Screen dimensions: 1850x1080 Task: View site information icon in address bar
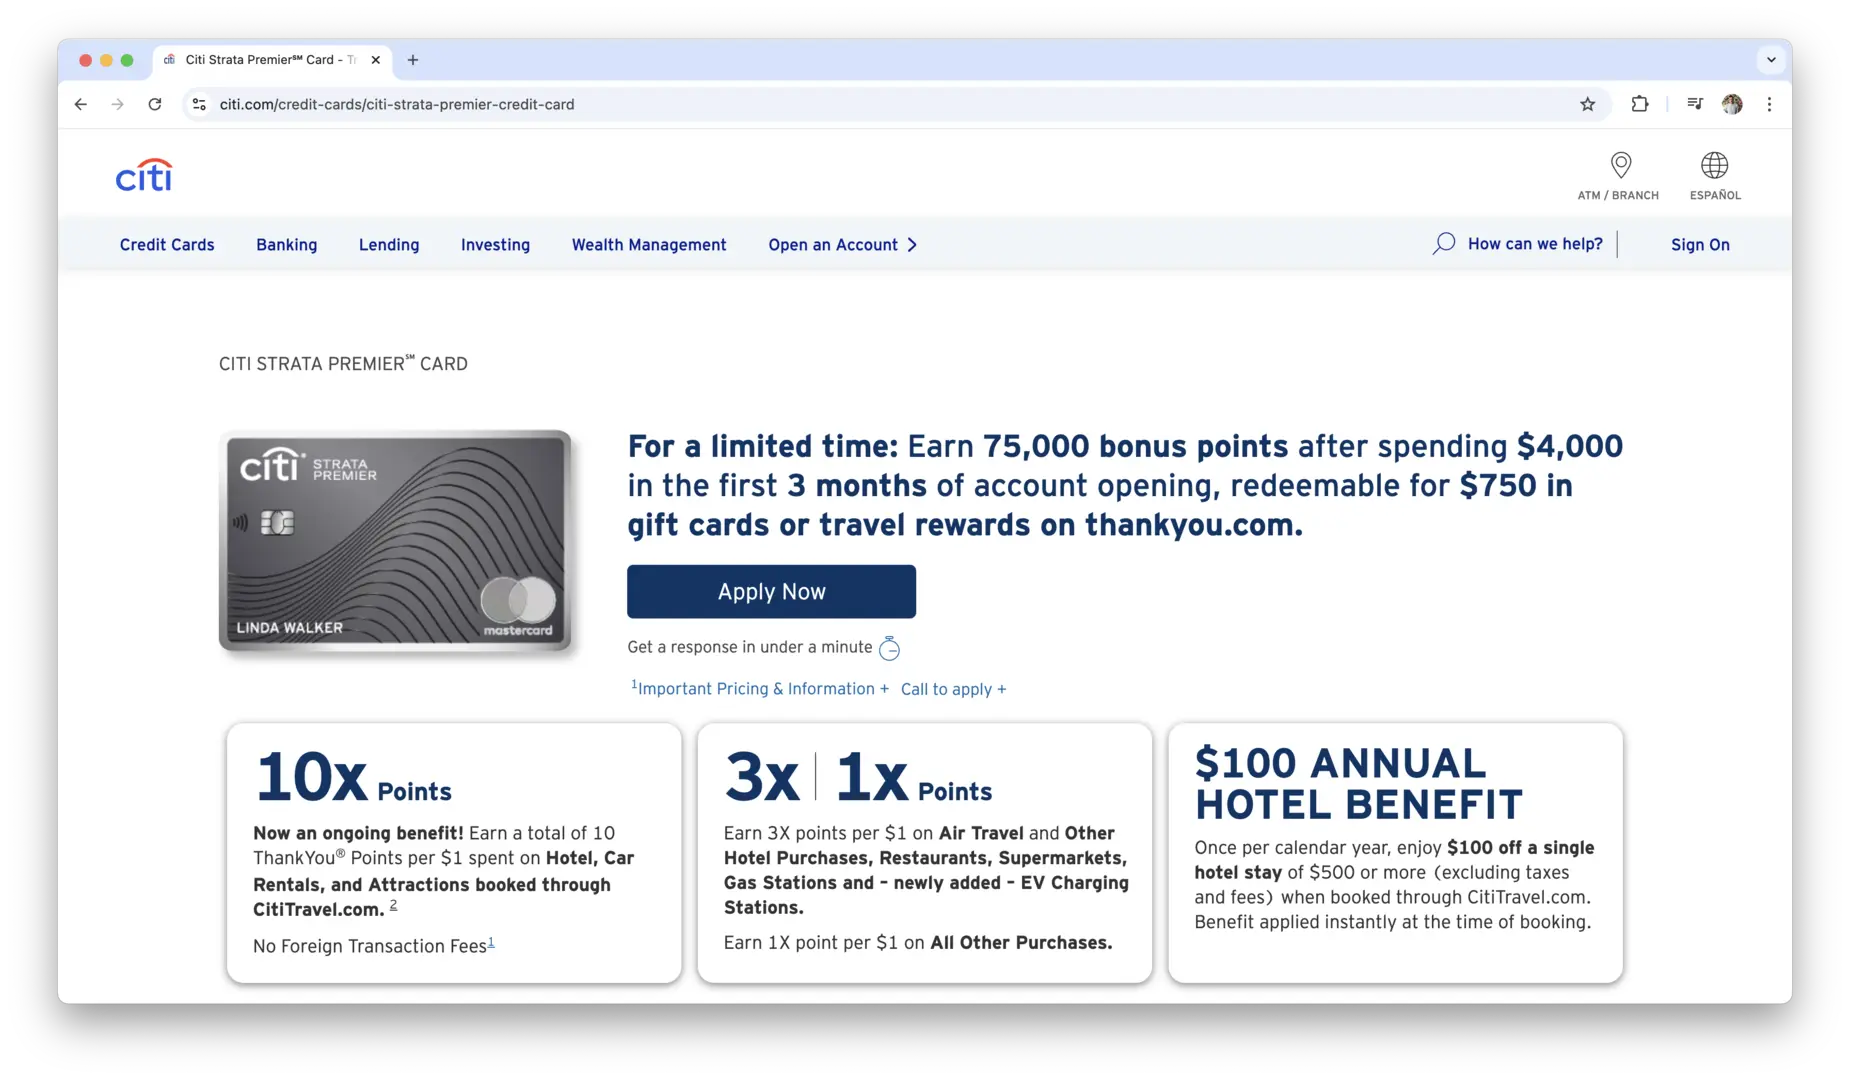pos(199,104)
